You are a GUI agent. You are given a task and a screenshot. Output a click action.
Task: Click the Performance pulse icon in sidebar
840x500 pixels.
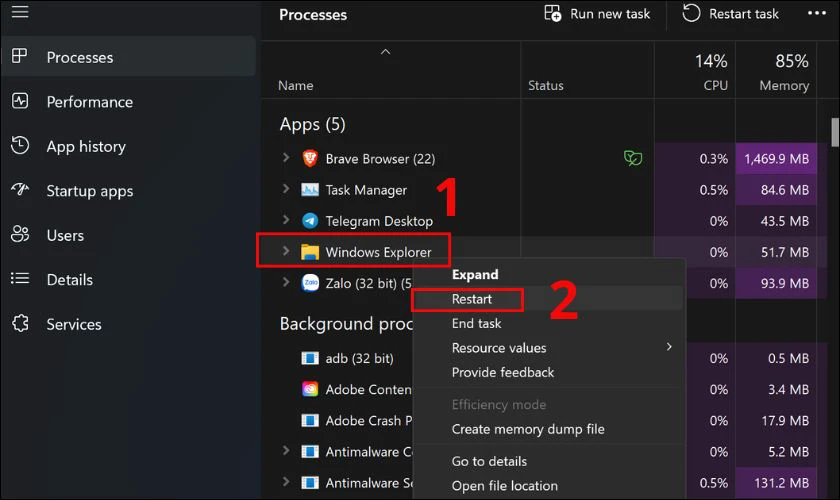point(20,101)
